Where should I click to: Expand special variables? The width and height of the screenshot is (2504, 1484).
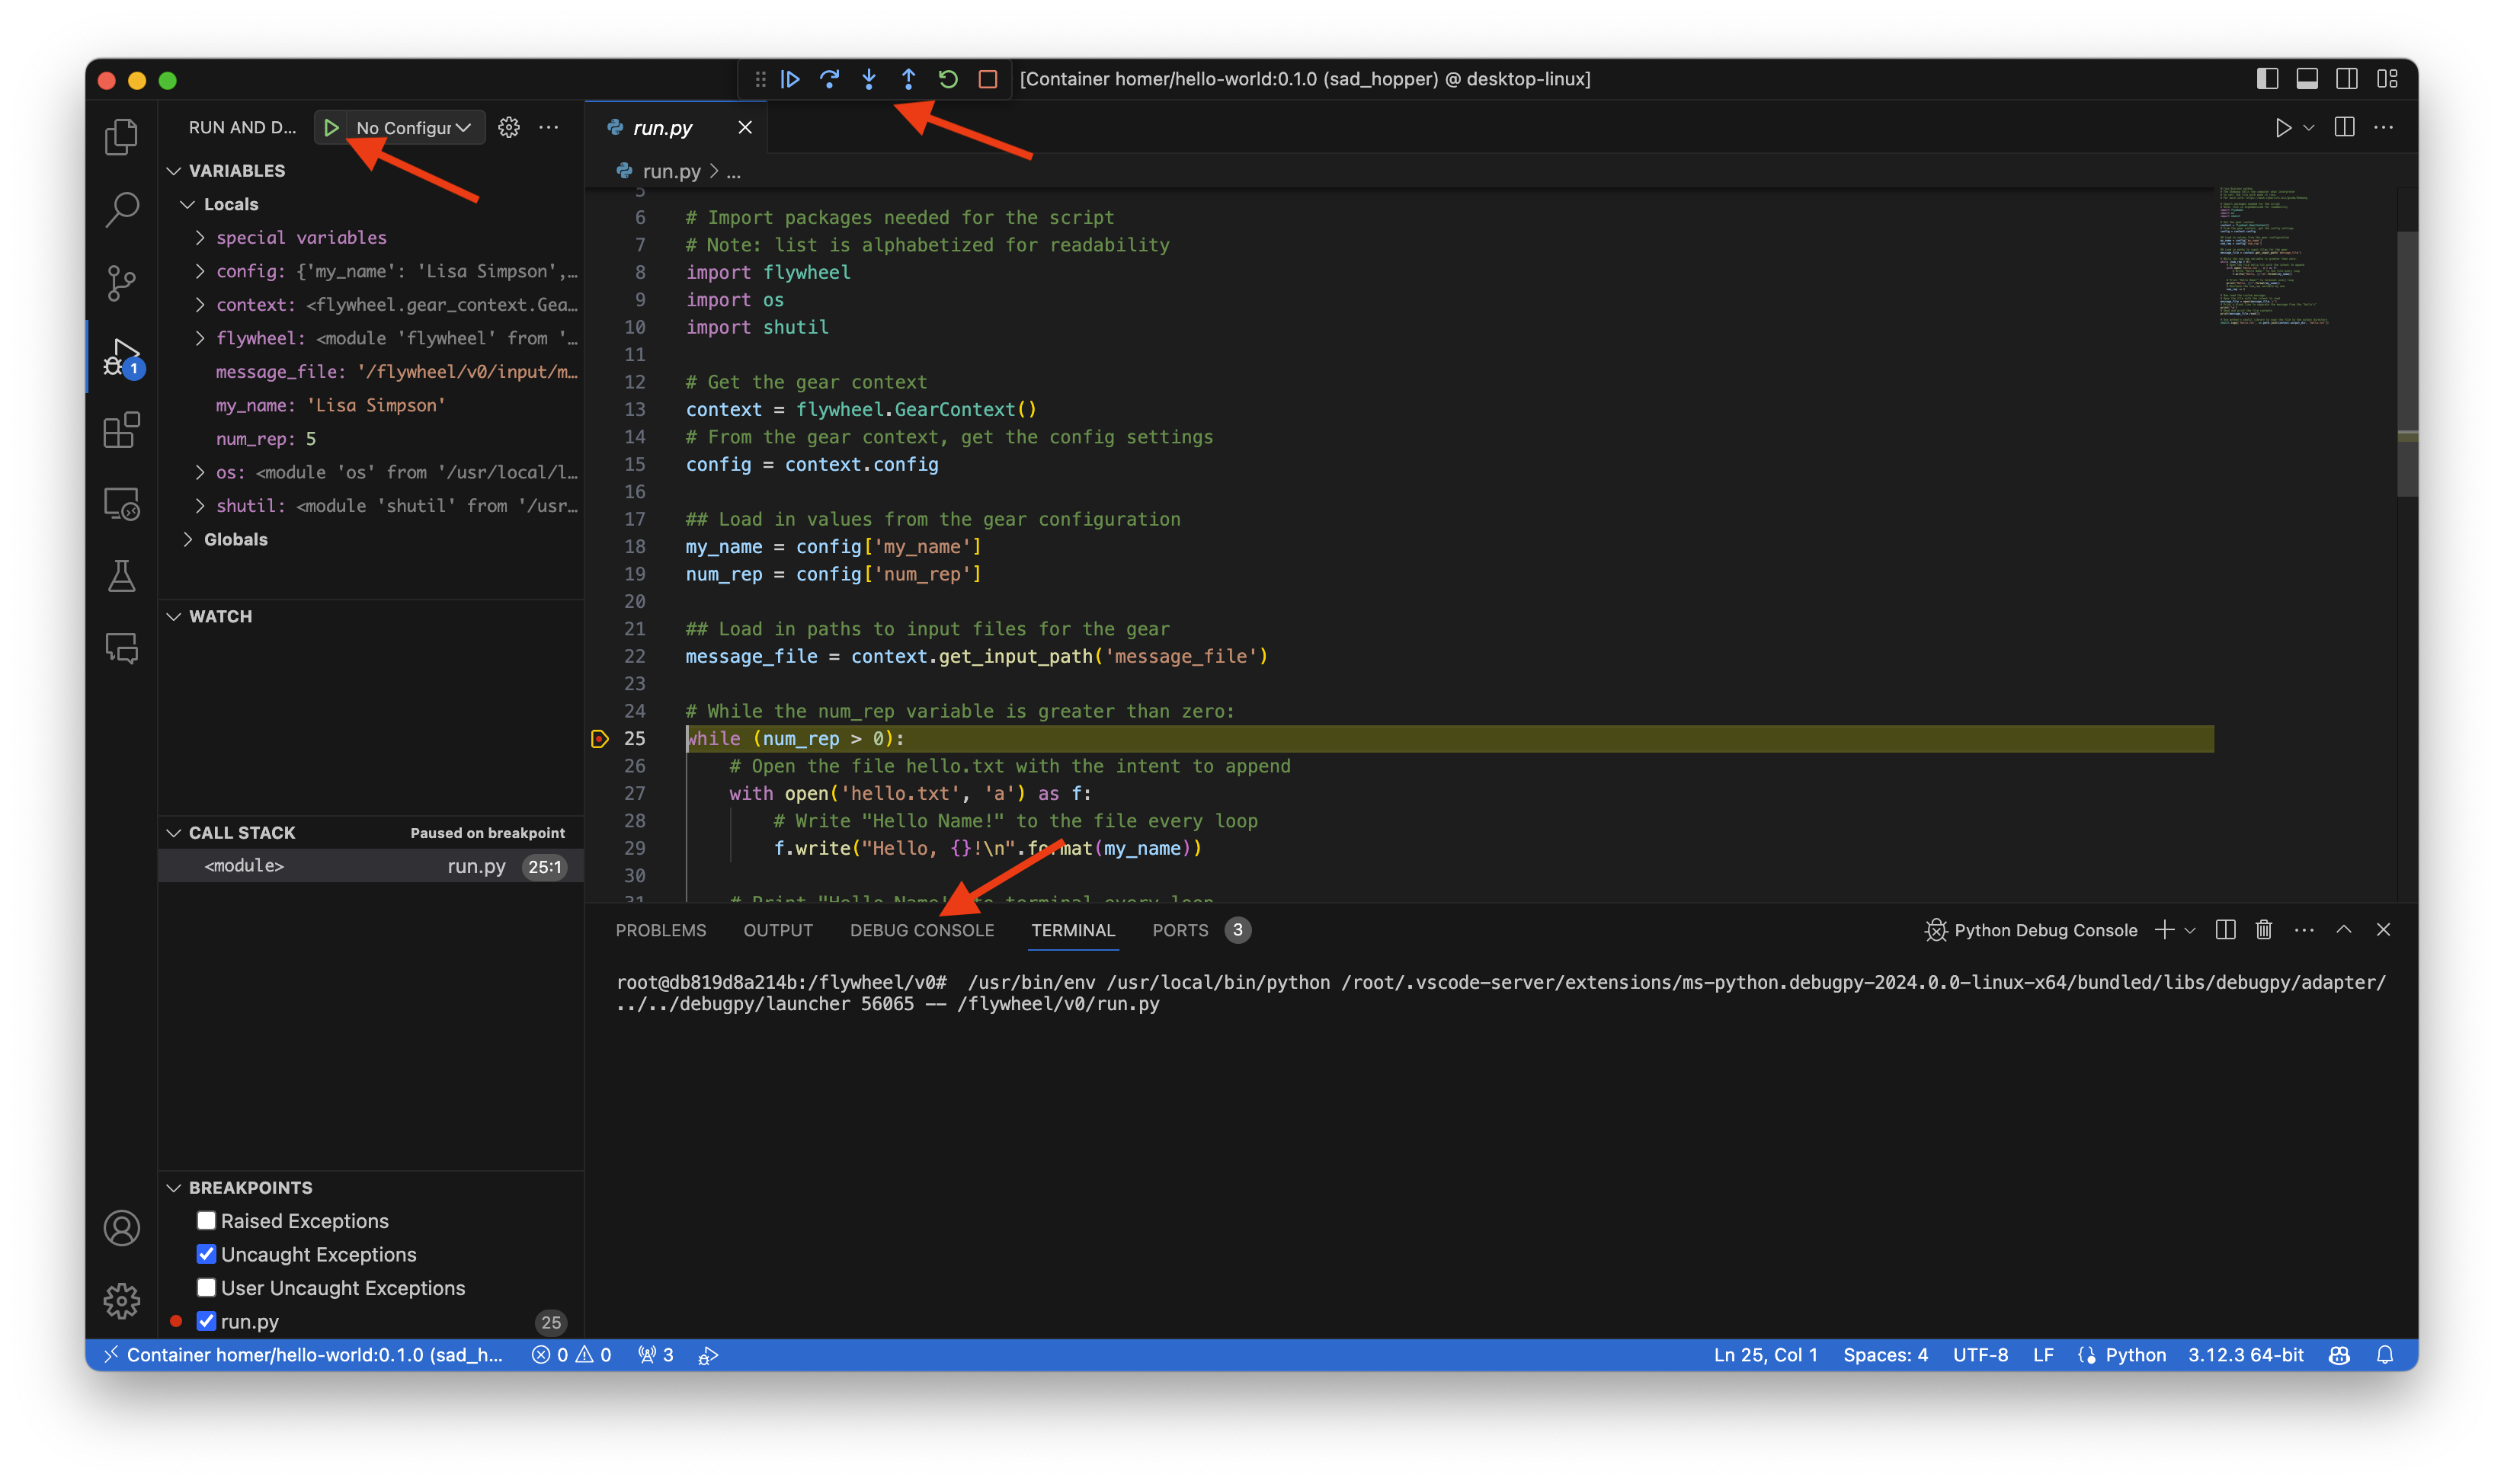click(x=200, y=237)
